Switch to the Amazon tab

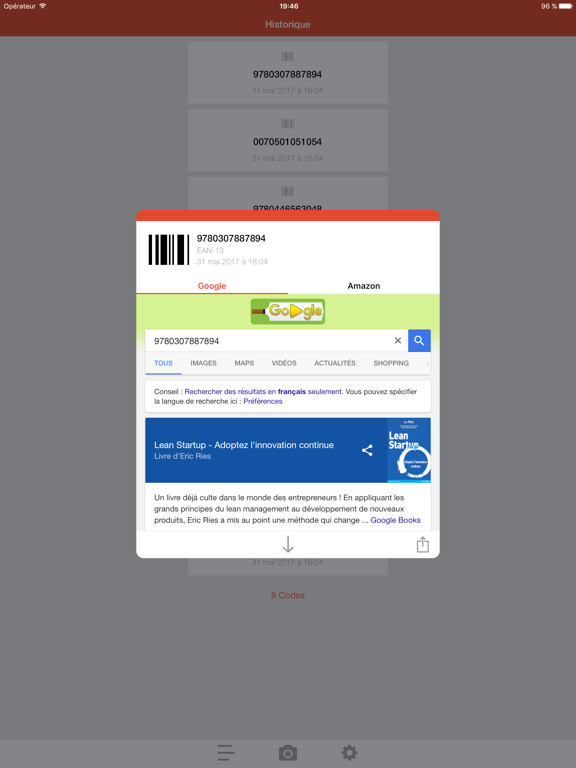[x=363, y=286]
